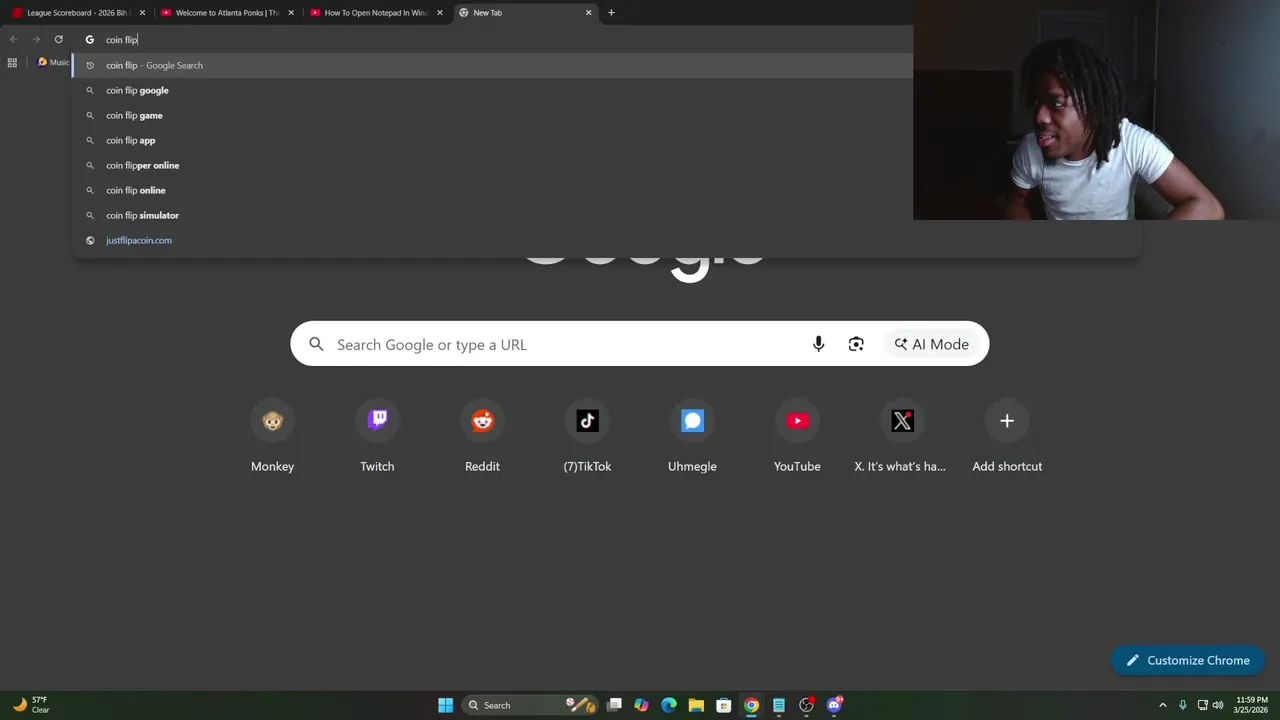The height and width of the screenshot is (720, 1280).
Task: Select the 'coin flip simulator' suggestion
Action: click(x=606, y=215)
